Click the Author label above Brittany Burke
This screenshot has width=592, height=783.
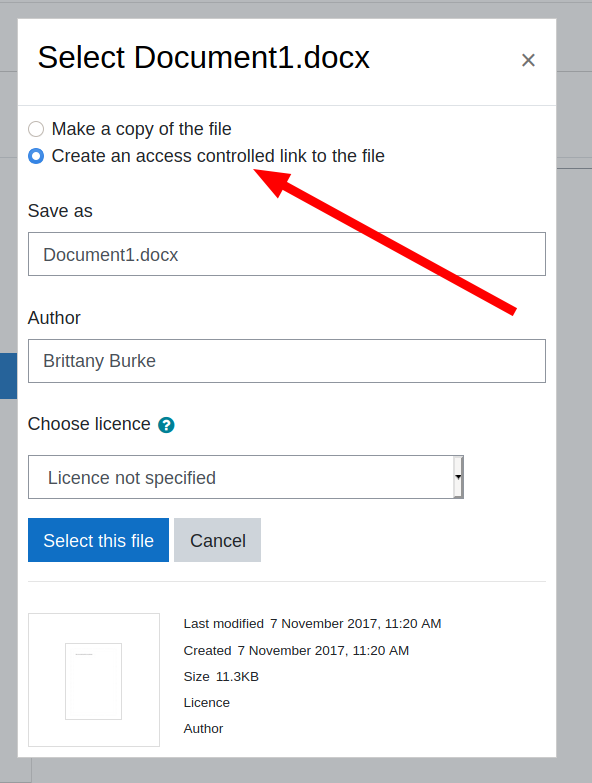(54, 318)
